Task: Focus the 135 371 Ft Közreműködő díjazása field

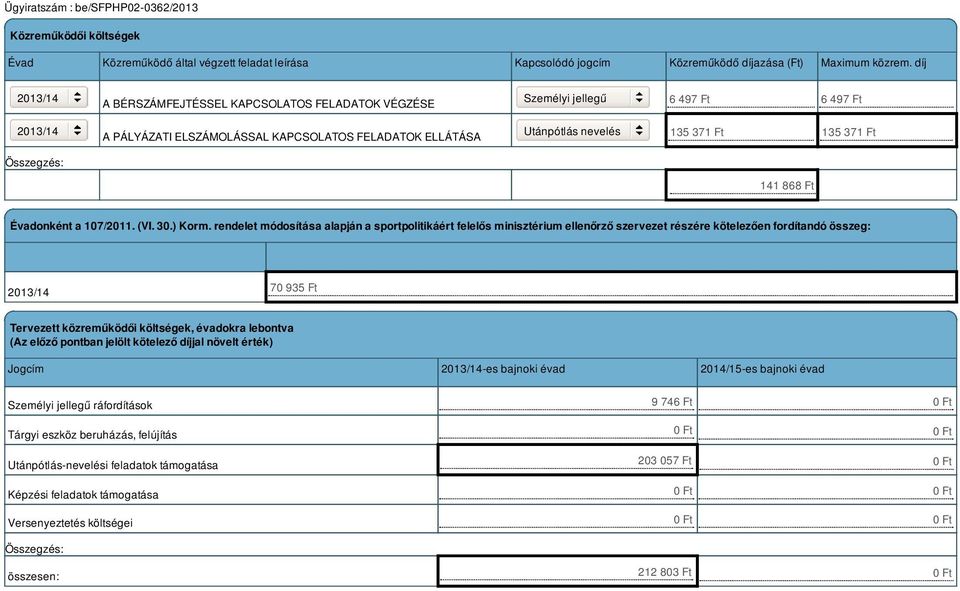Action: tap(741, 132)
